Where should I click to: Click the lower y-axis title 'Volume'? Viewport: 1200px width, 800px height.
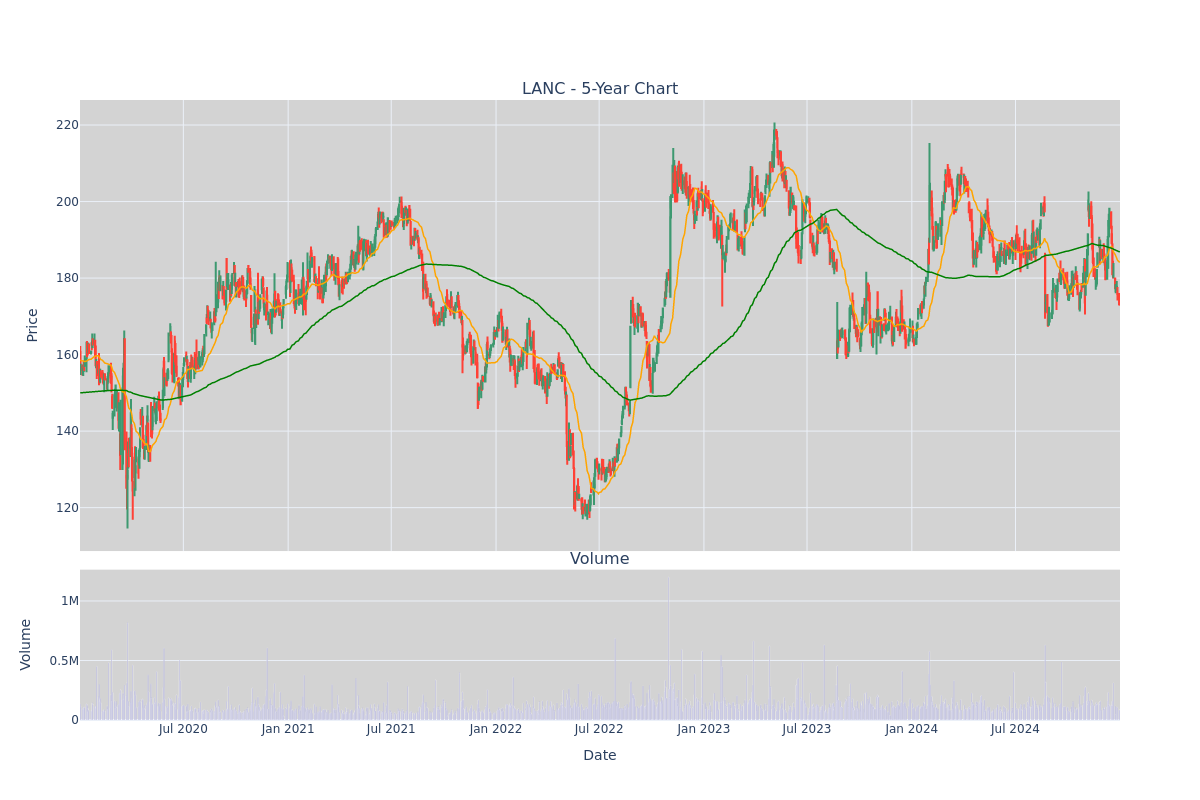tap(27, 644)
